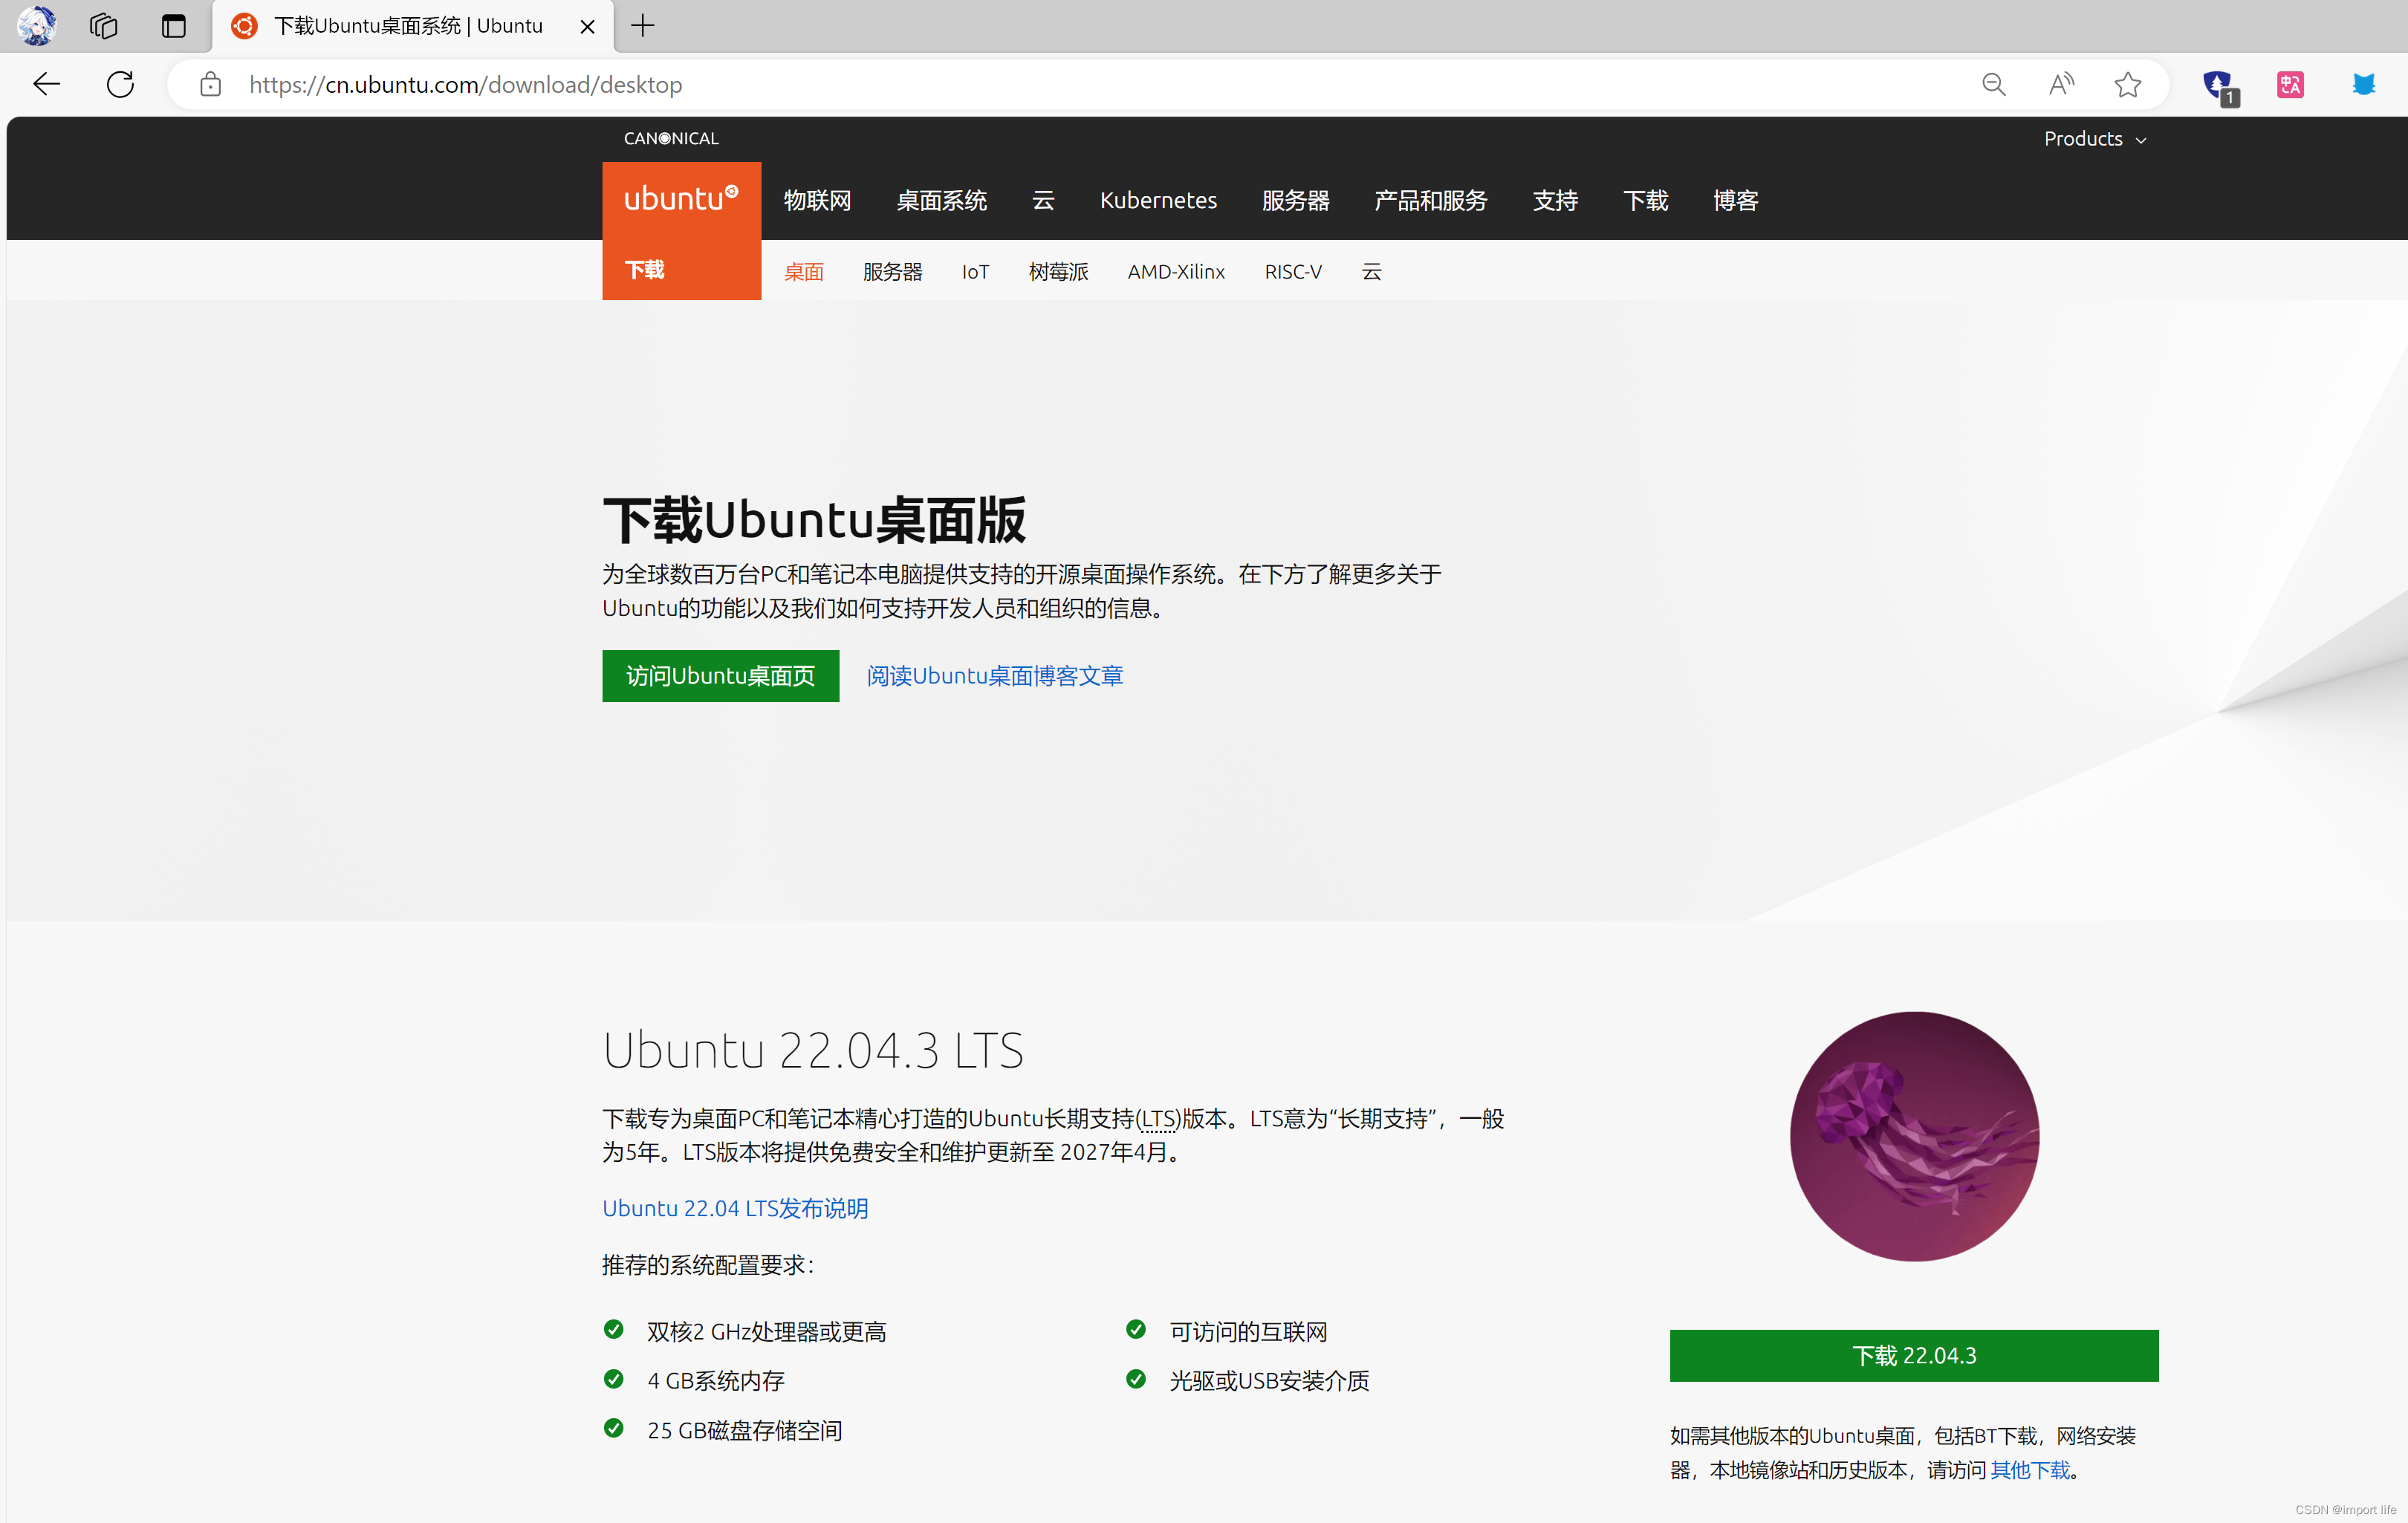The width and height of the screenshot is (2408, 1523).
Task: Click the 下载 22.04.3 green button
Action: [1913, 1355]
